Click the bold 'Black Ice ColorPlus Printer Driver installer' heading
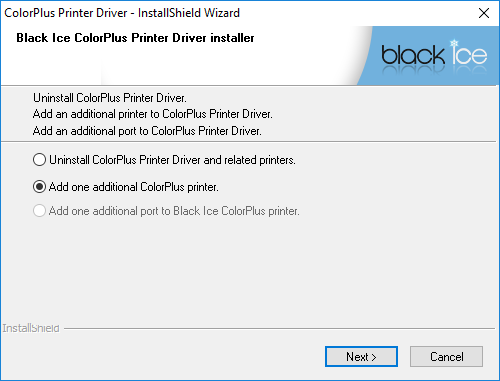This screenshot has height=381, width=500. click(135, 38)
